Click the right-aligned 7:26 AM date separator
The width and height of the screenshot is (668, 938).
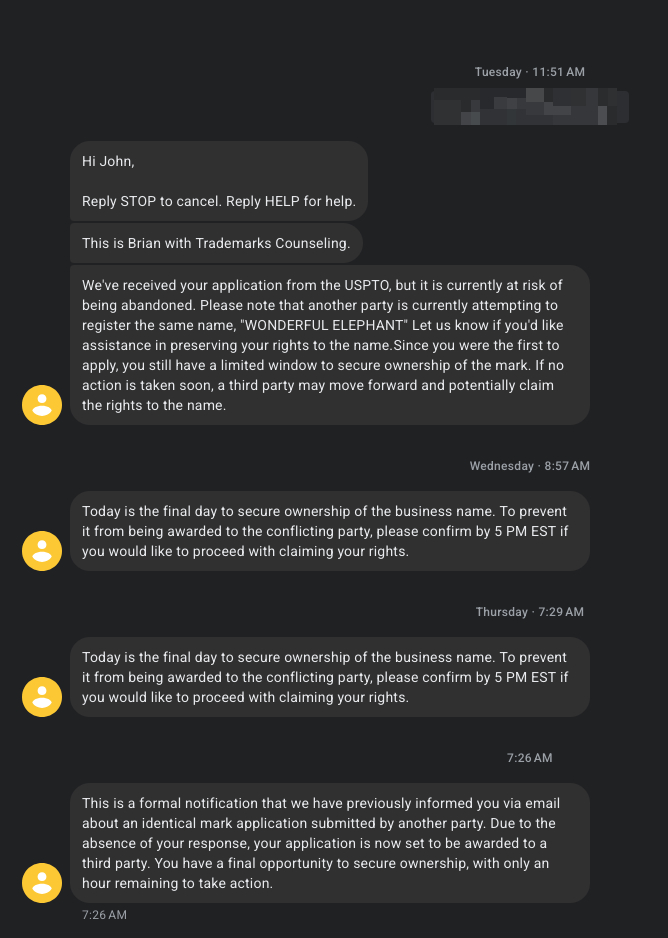[x=529, y=758]
